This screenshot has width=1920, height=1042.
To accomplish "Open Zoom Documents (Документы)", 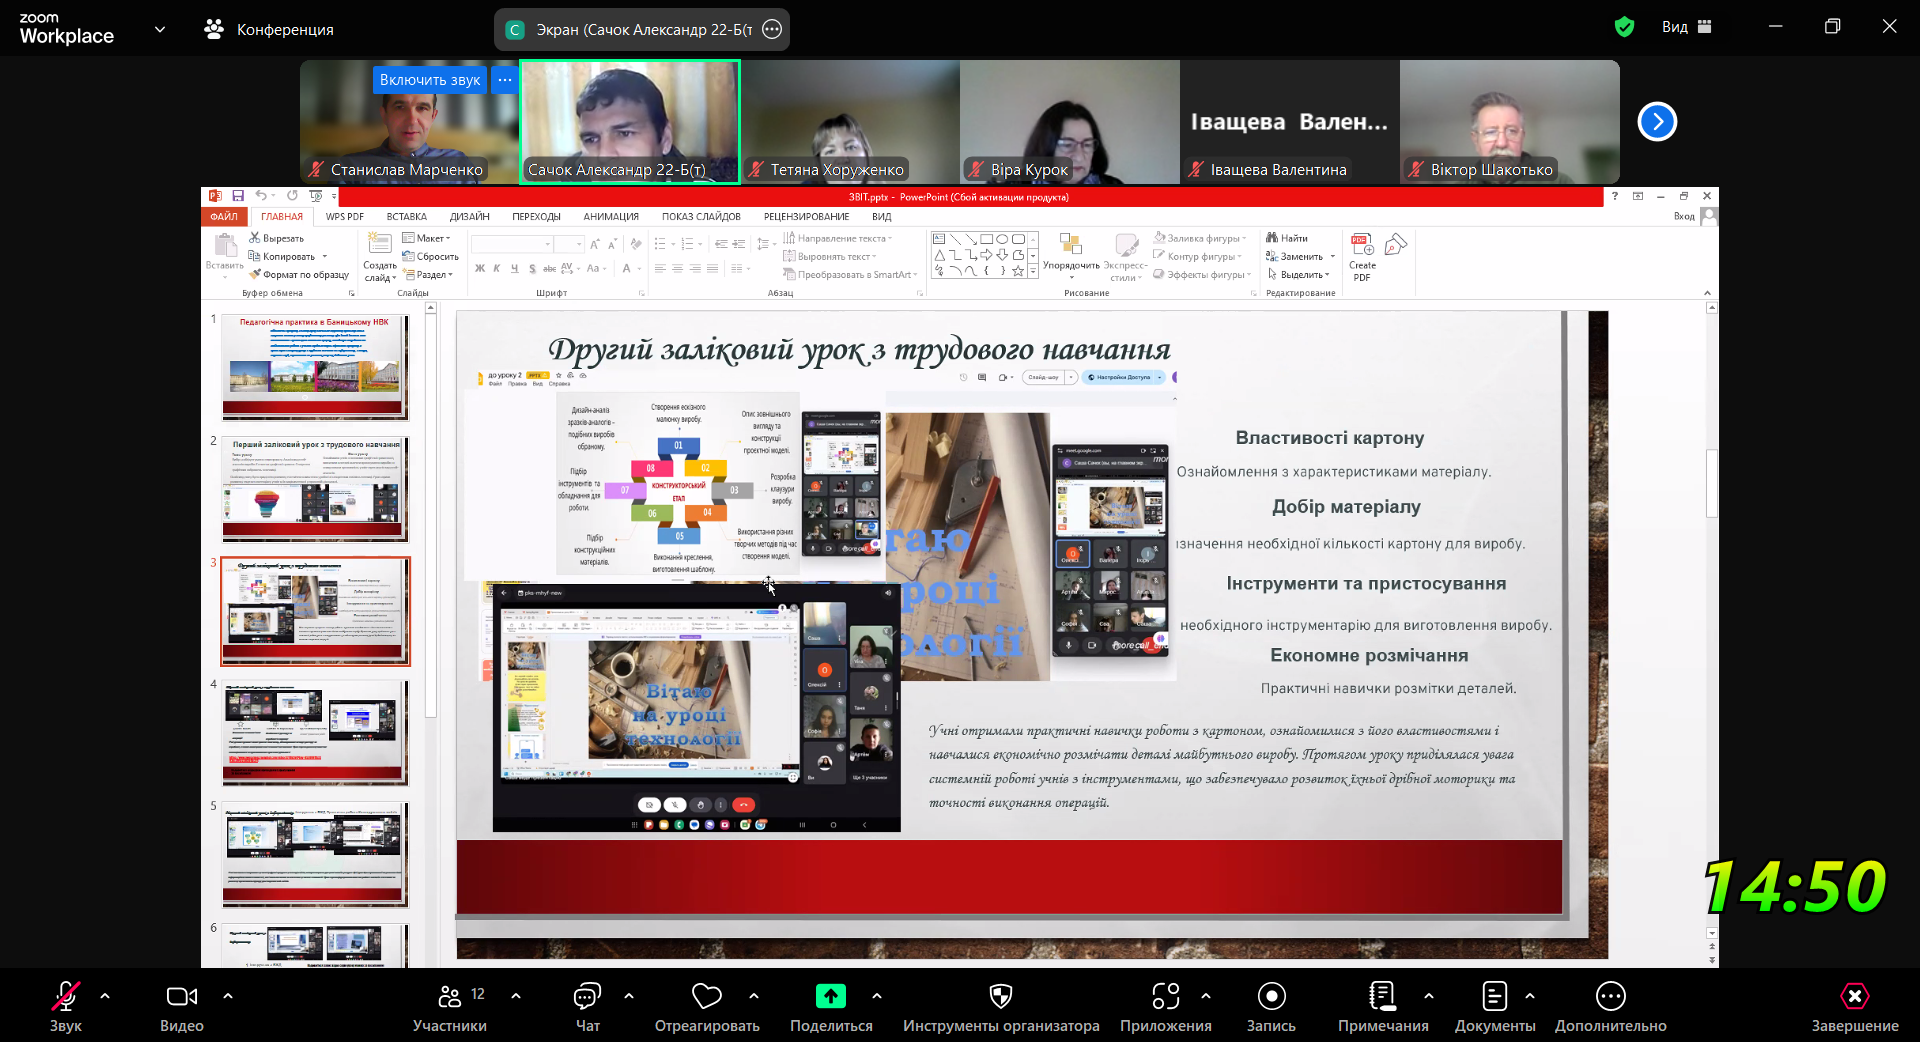I will 1495,1006.
